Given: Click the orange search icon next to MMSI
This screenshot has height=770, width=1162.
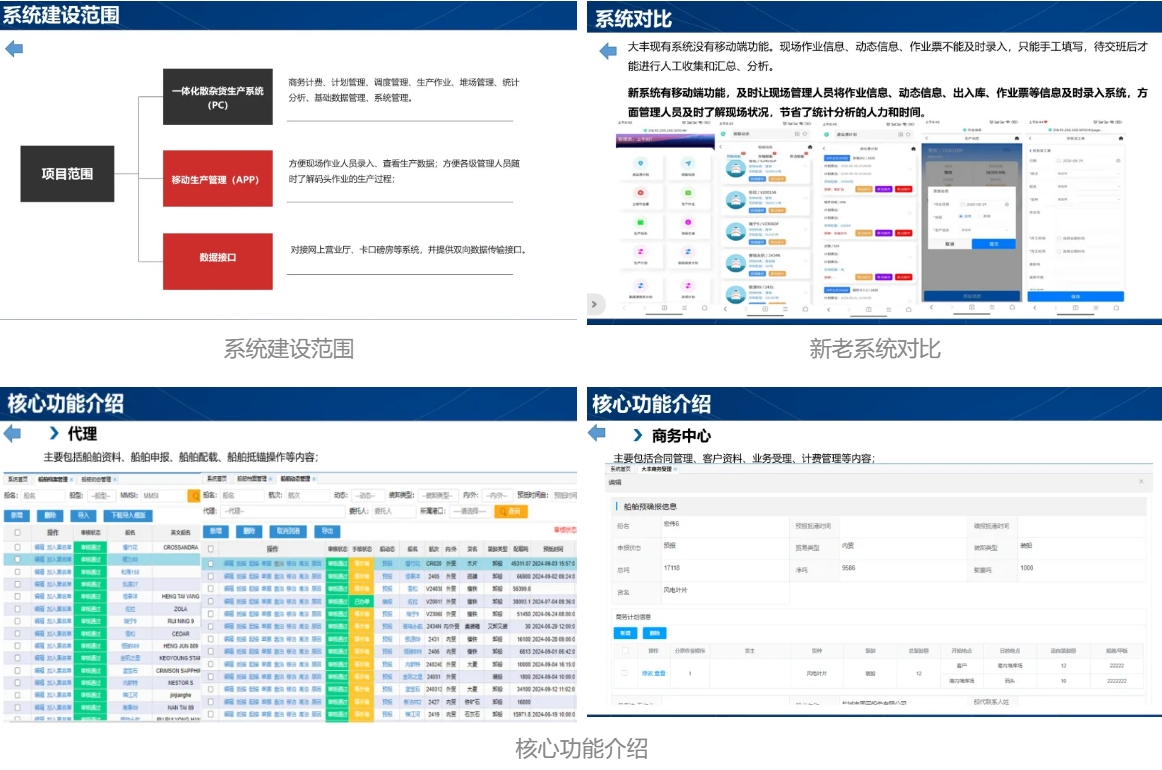Looking at the screenshot, I should click(x=194, y=495).
